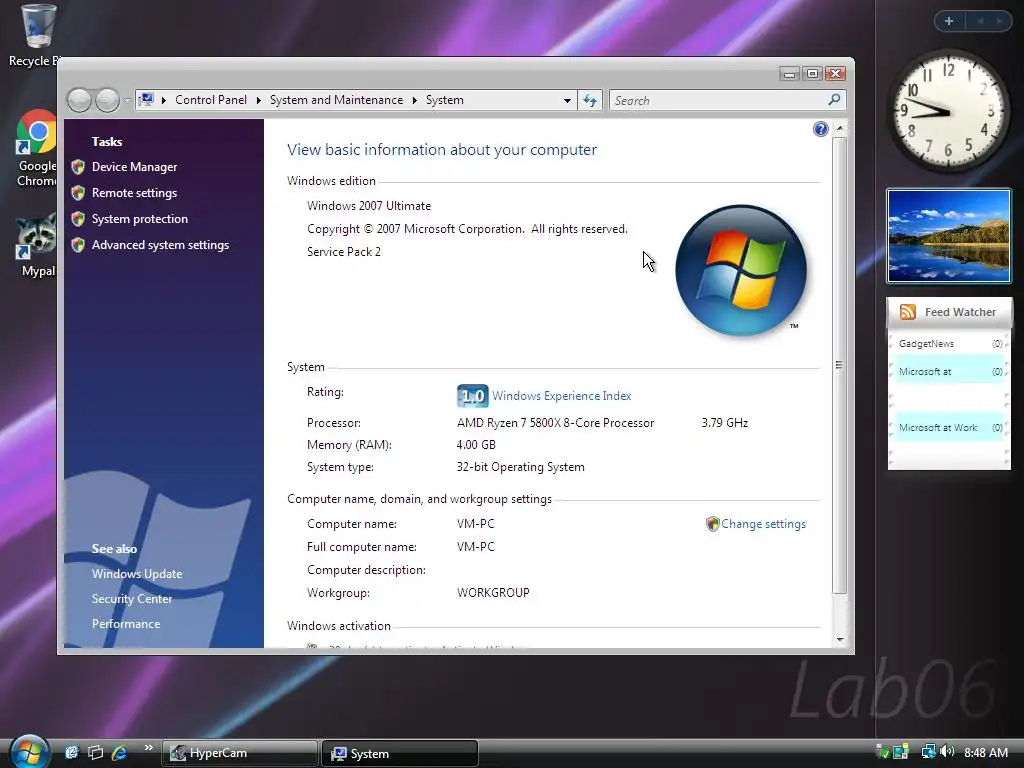Open System protection task
Viewport: 1024px width, 768px height.
(140, 219)
